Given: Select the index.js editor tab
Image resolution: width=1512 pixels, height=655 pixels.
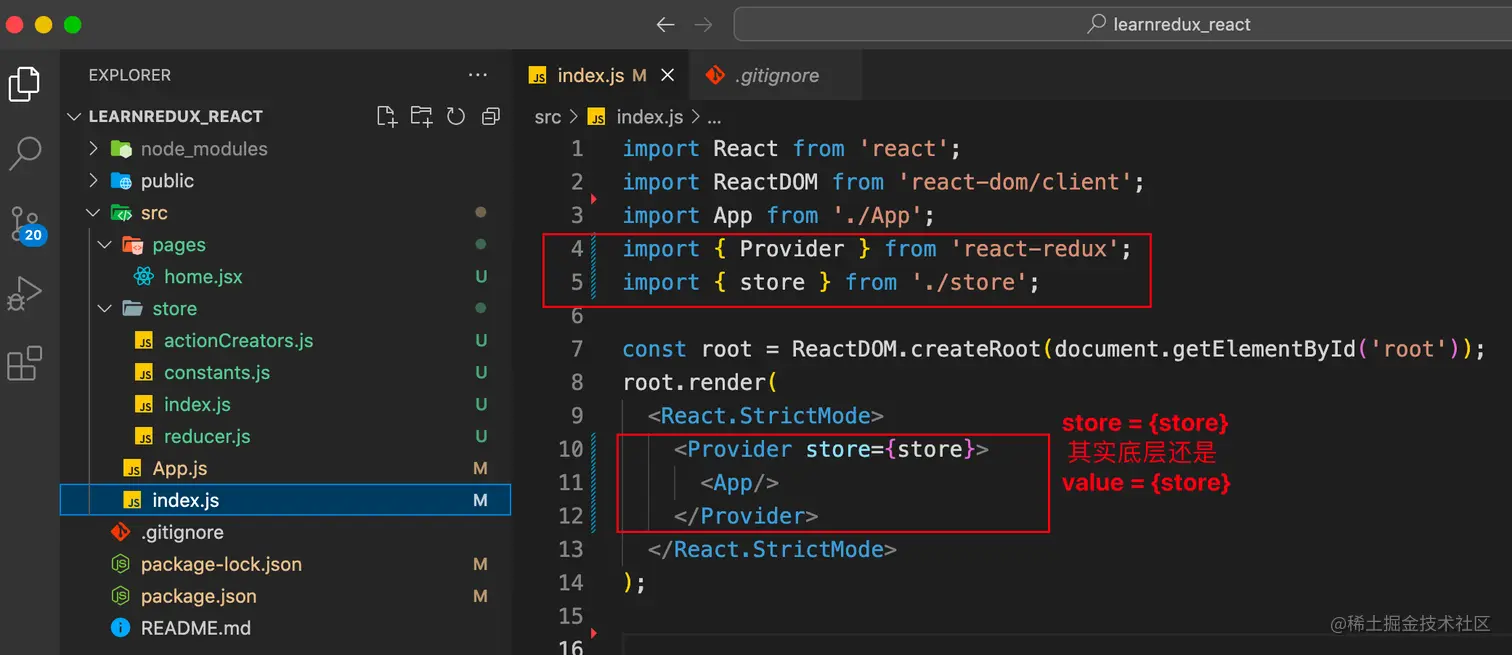Looking at the screenshot, I should (601, 75).
